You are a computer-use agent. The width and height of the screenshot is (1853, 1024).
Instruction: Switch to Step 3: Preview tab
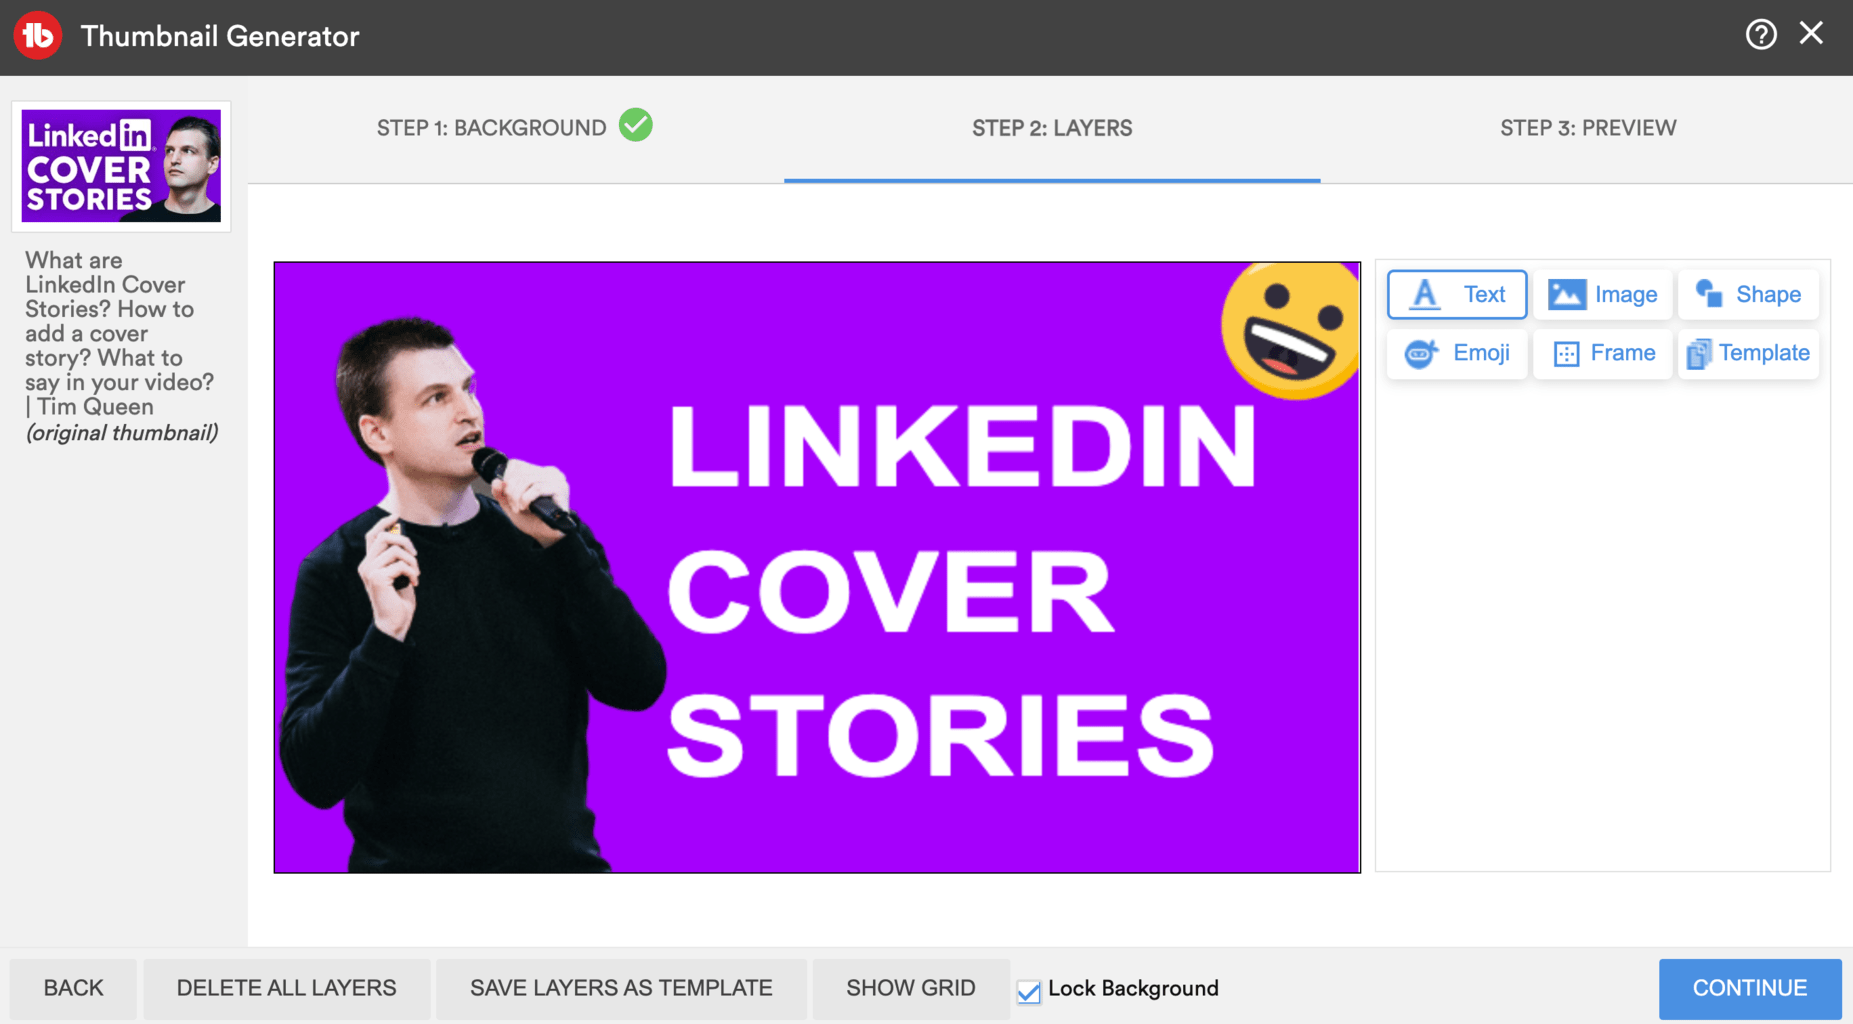coord(1588,128)
